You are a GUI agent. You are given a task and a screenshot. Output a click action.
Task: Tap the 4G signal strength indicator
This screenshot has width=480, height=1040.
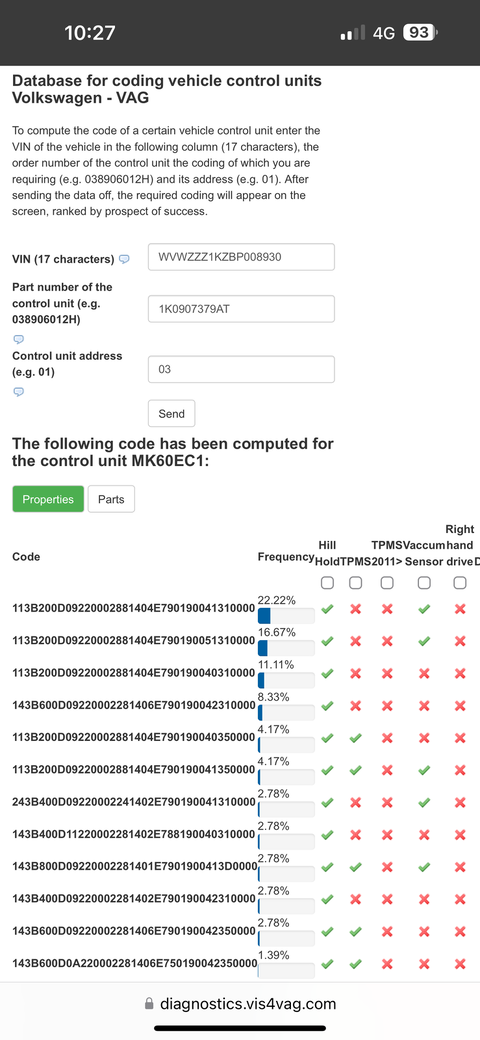pos(352,33)
